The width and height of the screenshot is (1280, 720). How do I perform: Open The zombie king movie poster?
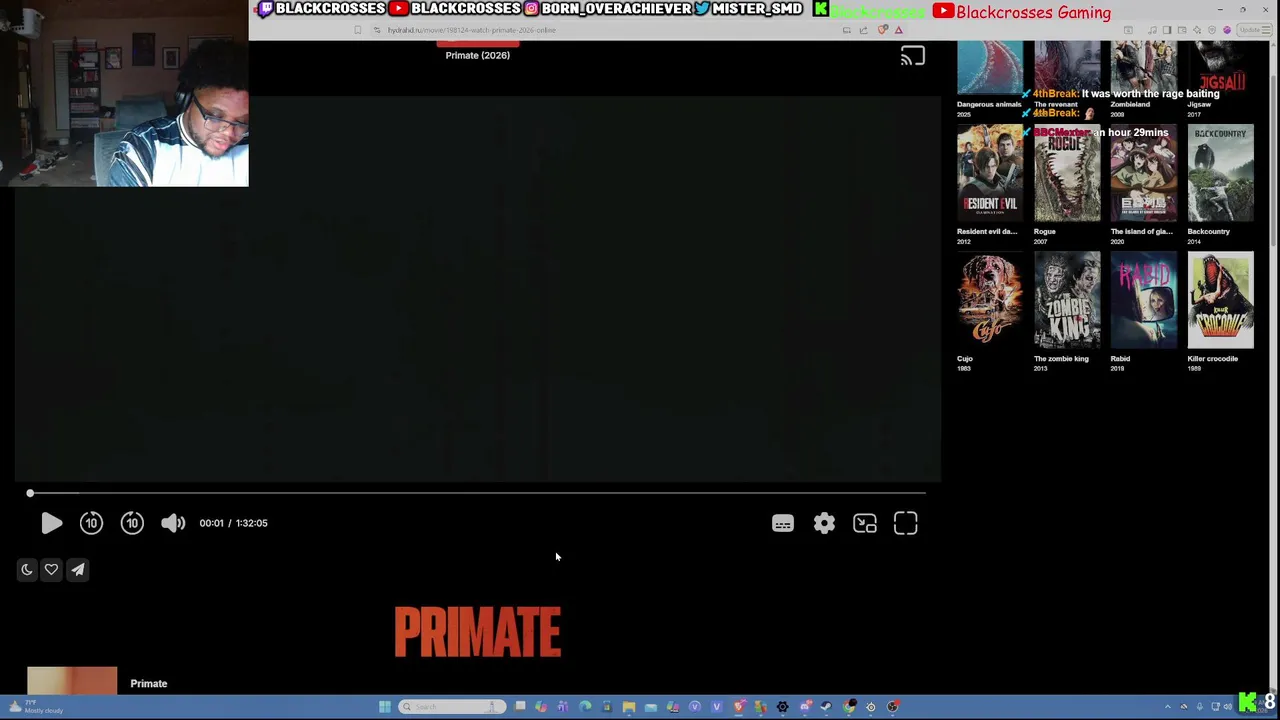click(1067, 300)
